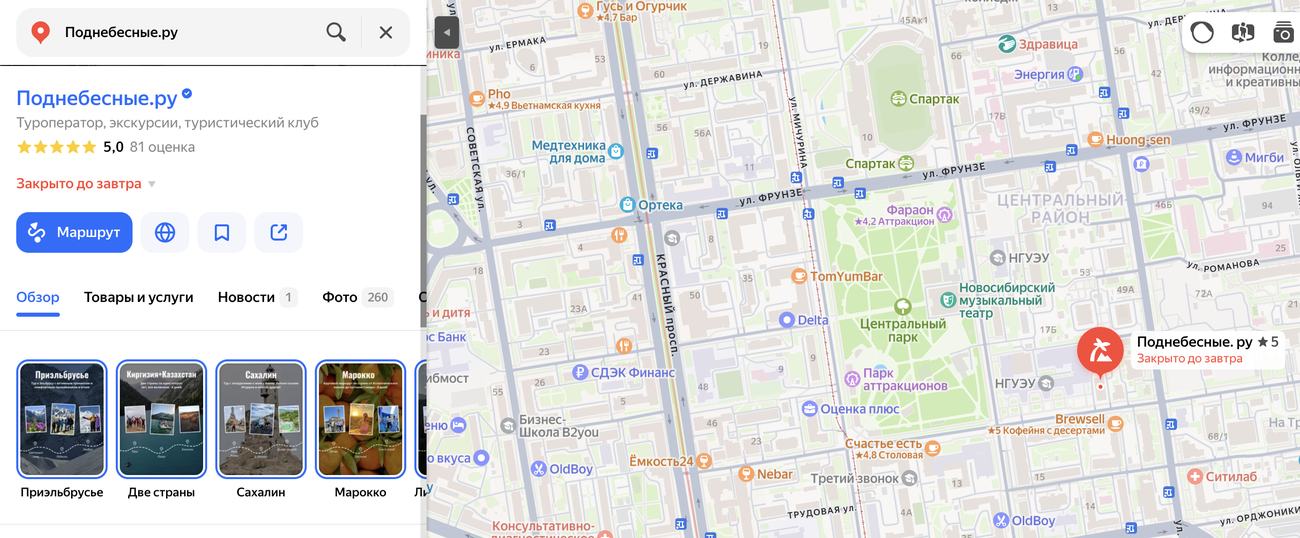The height and width of the screenshot is (538, 1300).
Task: Click the Красный просп. street label
Action: [x=668, y=304]
